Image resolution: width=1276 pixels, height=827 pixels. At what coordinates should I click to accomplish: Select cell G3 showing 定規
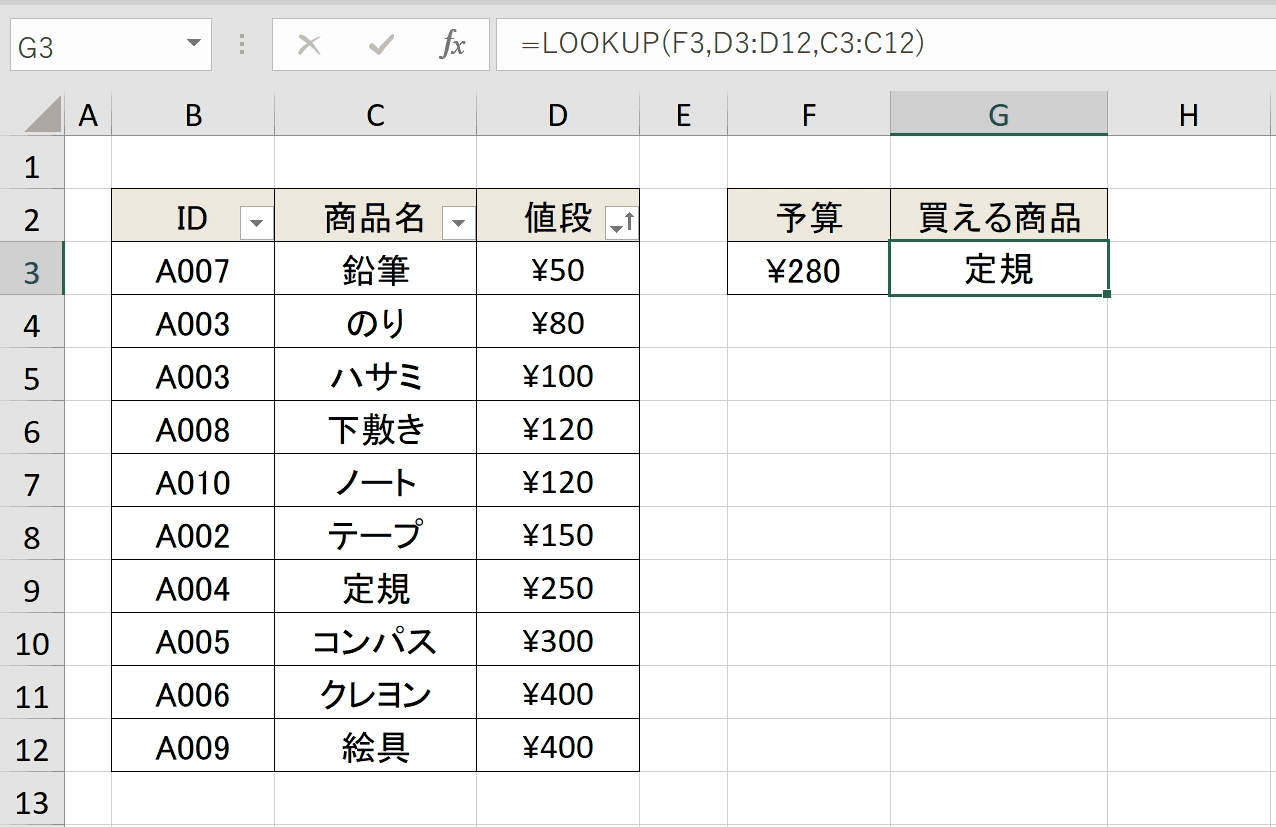998,269
